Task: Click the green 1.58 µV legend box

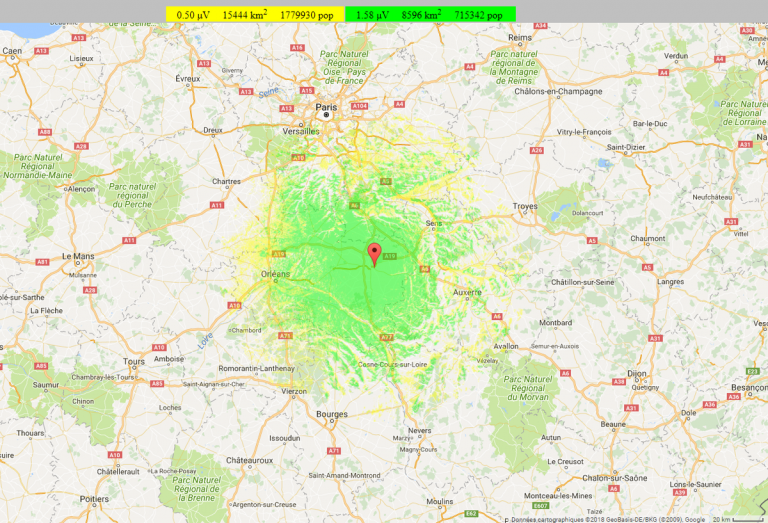Action: (x=429, y=14)
